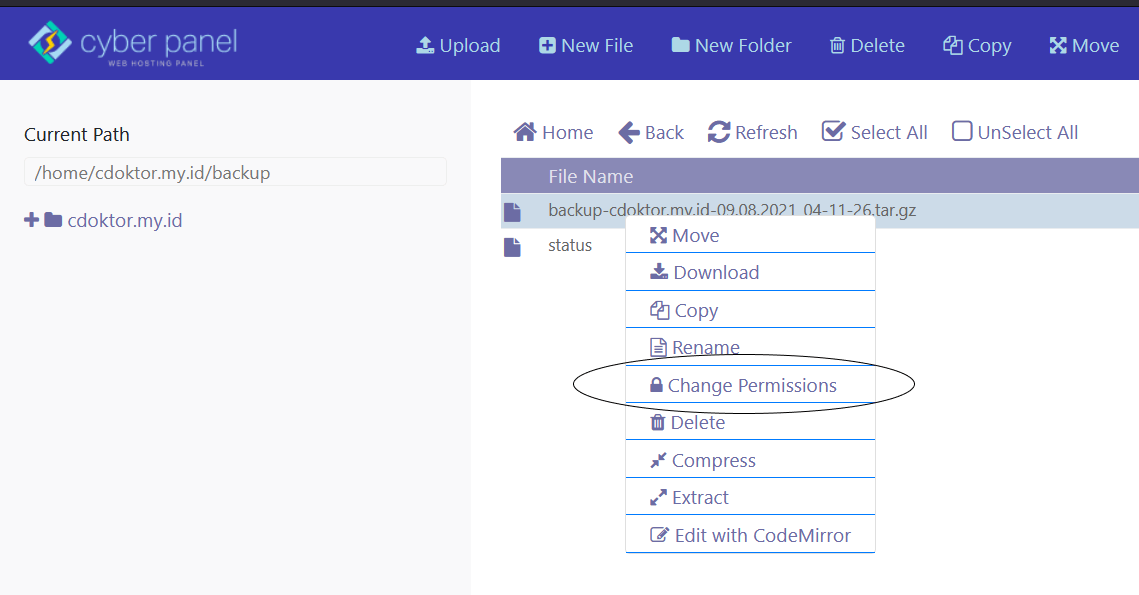This screenshot has width=1139, height=595.
Task: Click Copy in the top toolbar
Action: click(x=977, y=46)
